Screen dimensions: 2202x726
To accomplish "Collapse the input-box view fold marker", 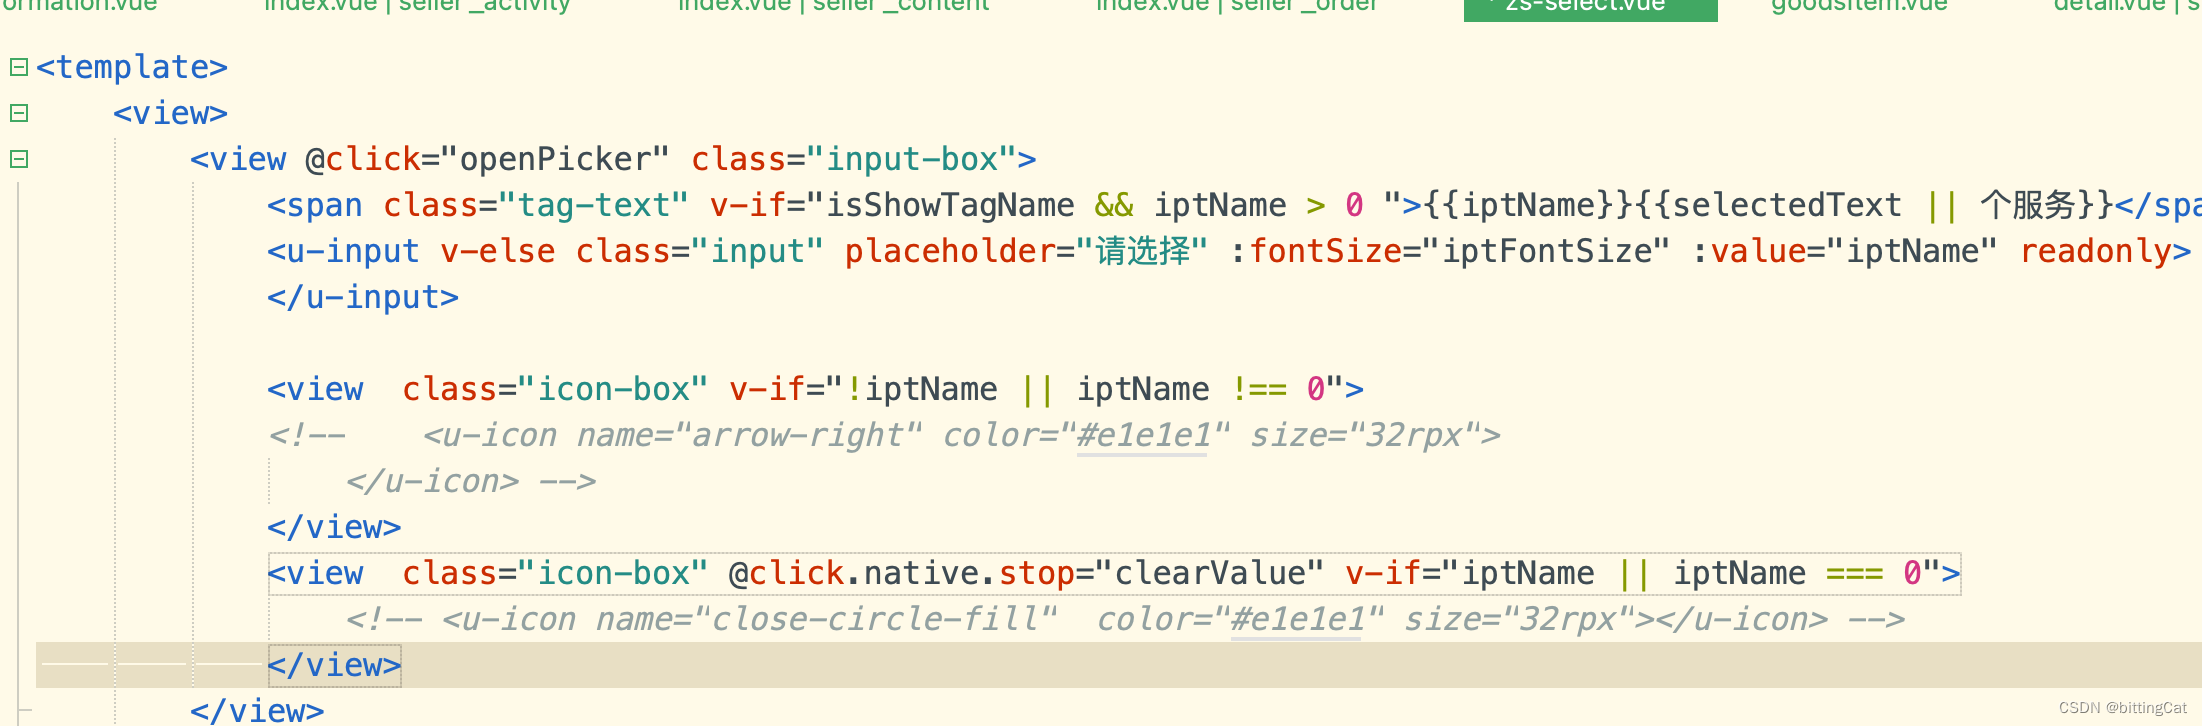I will point(19,159).
